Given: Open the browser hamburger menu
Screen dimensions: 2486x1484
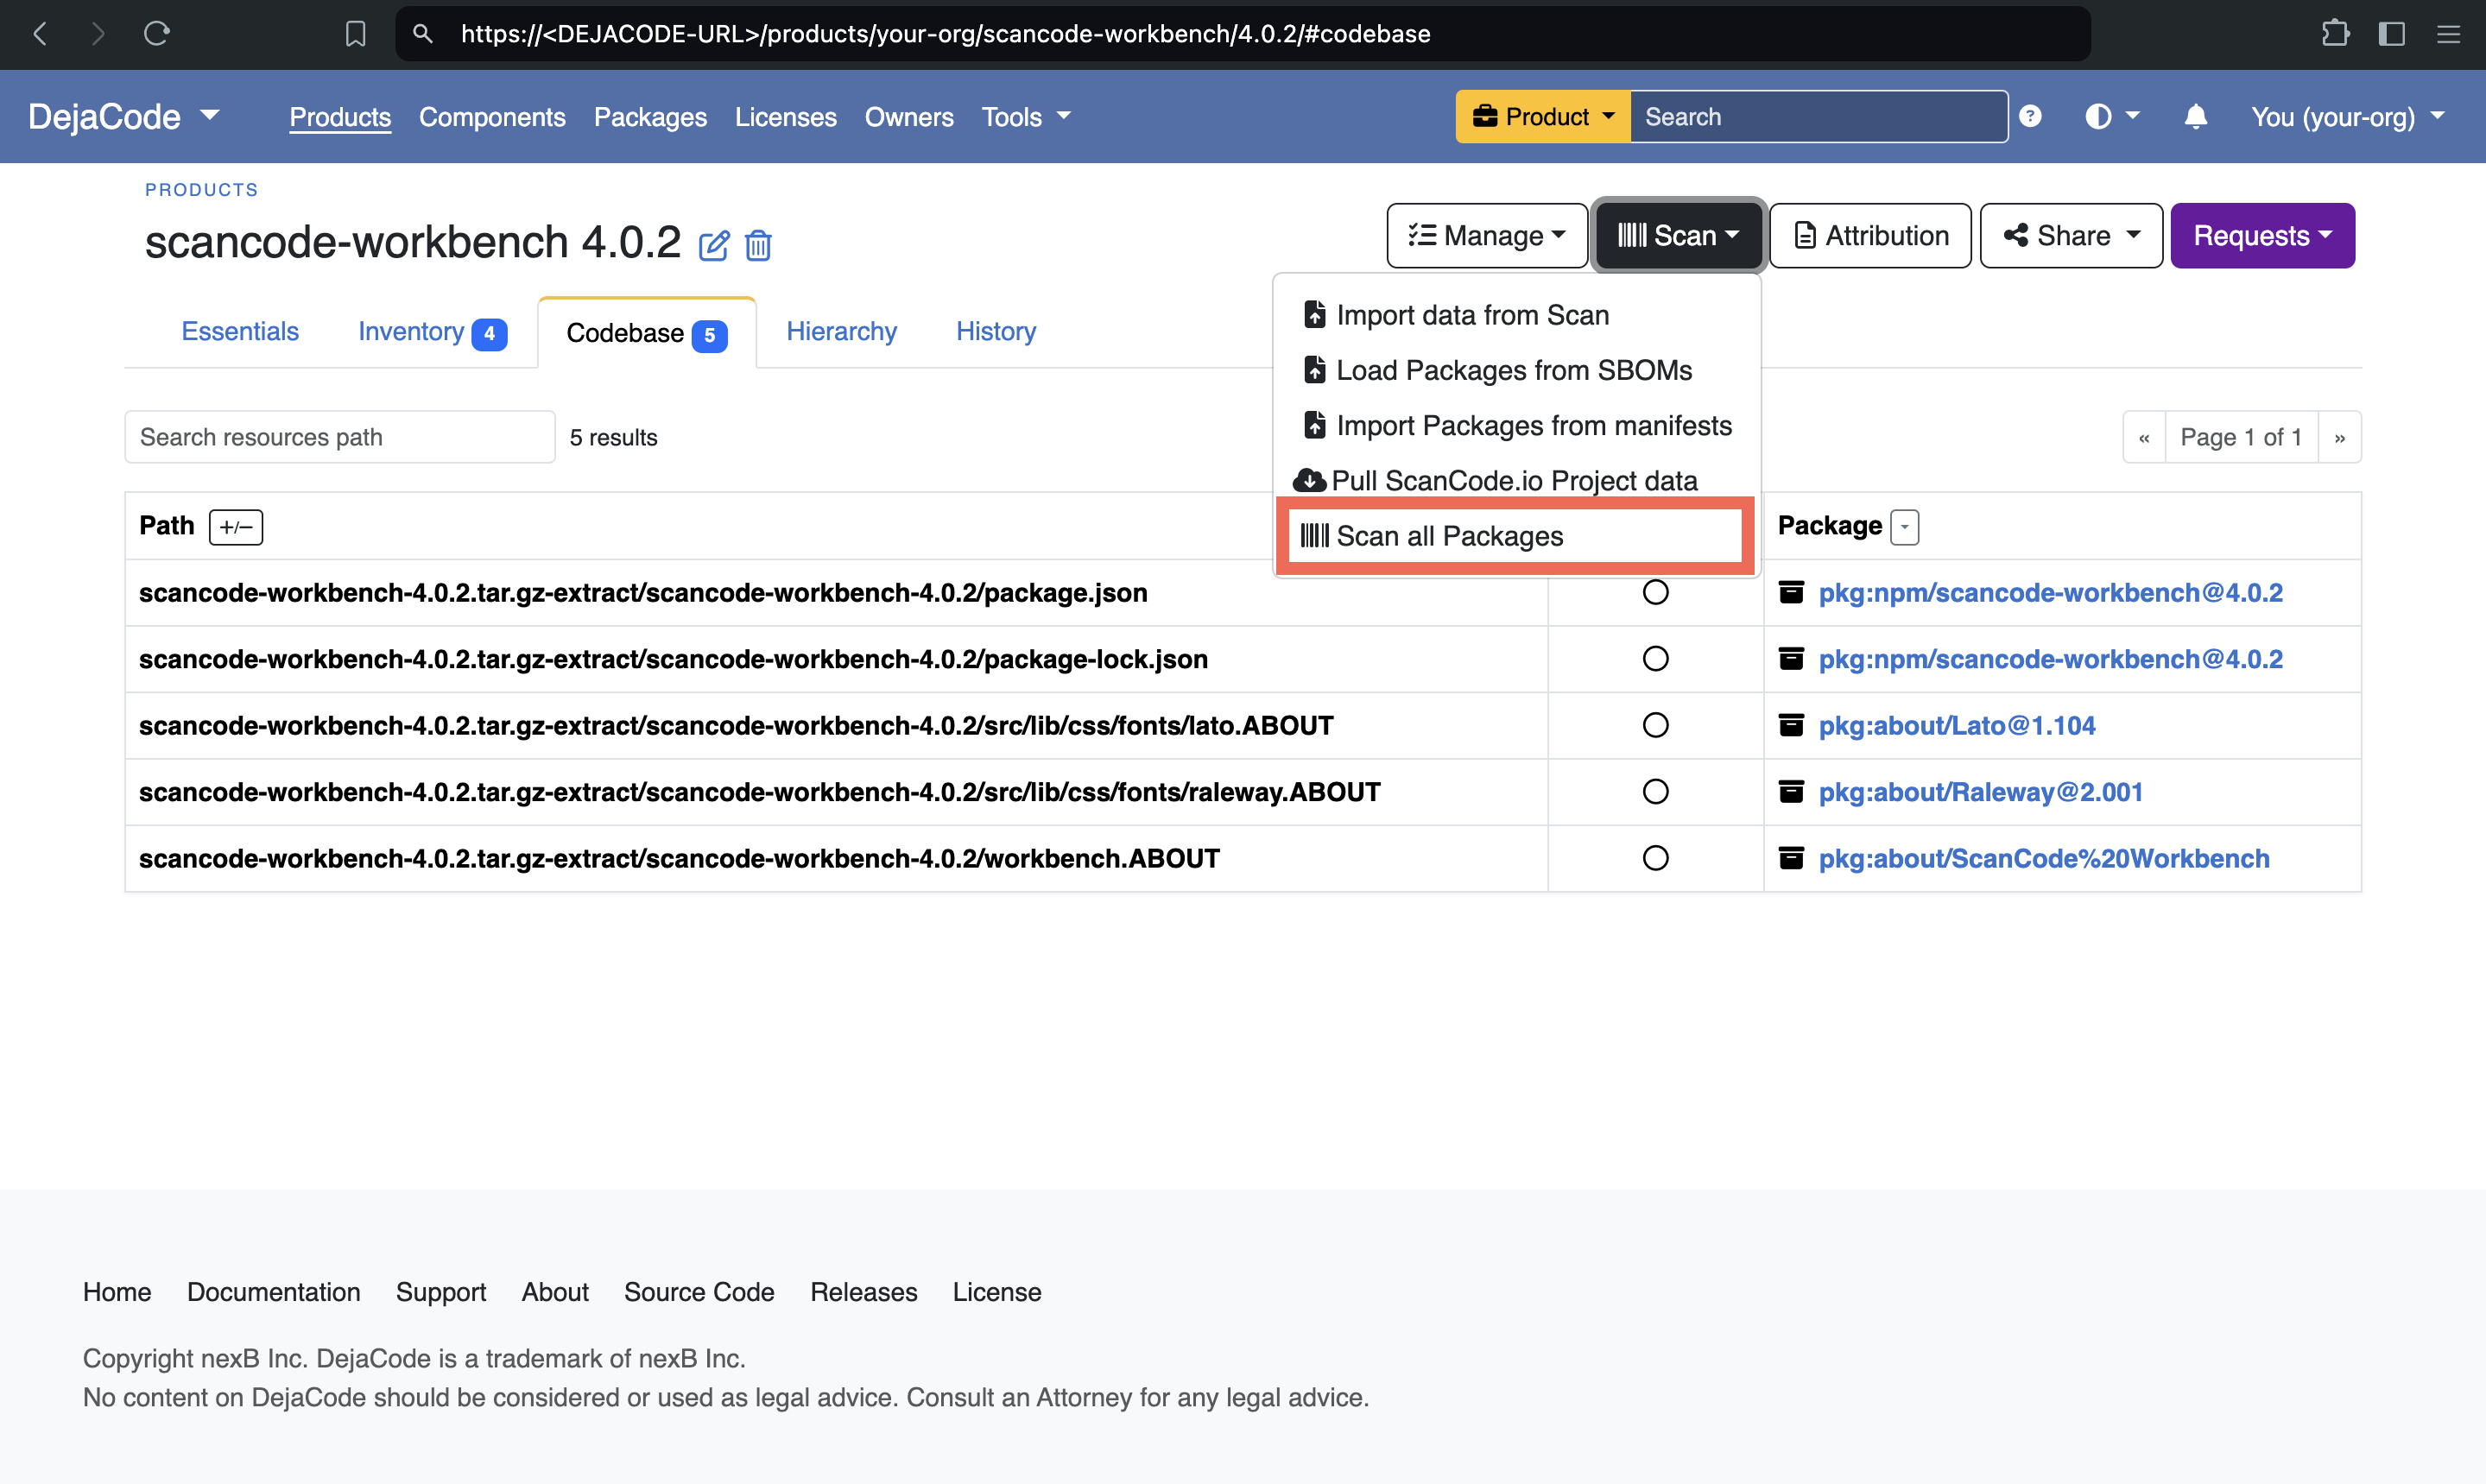Looking at the screenshot, I should 2448,34.
